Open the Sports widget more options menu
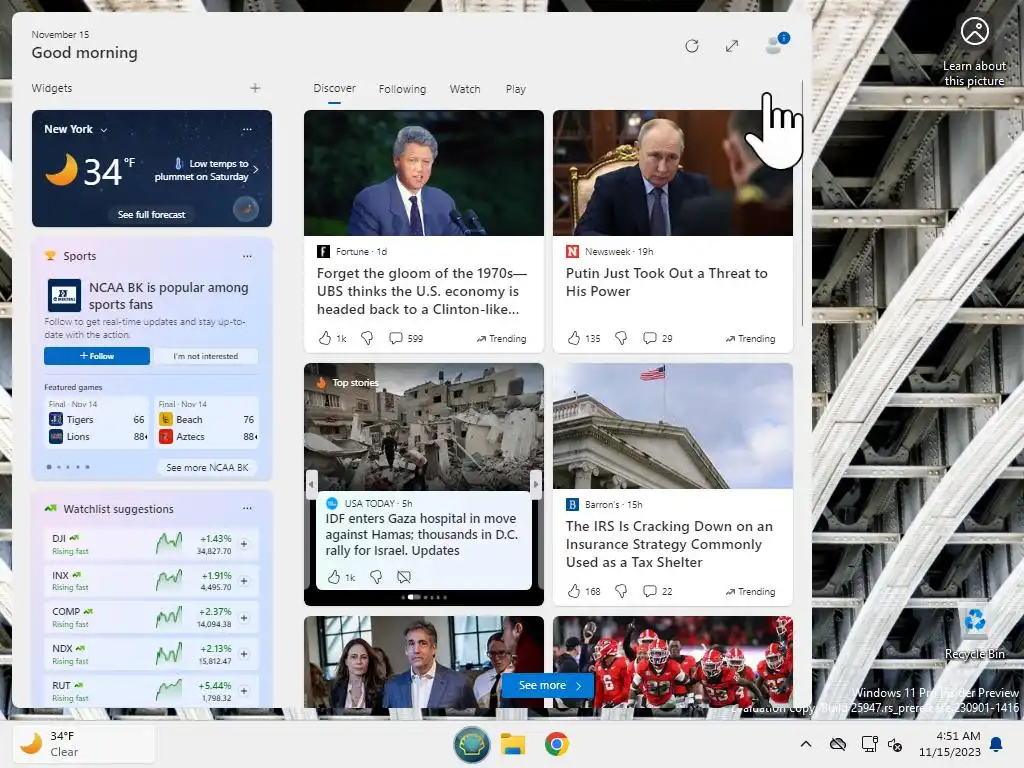This screenshot has width=1024, height=768. 248,256
